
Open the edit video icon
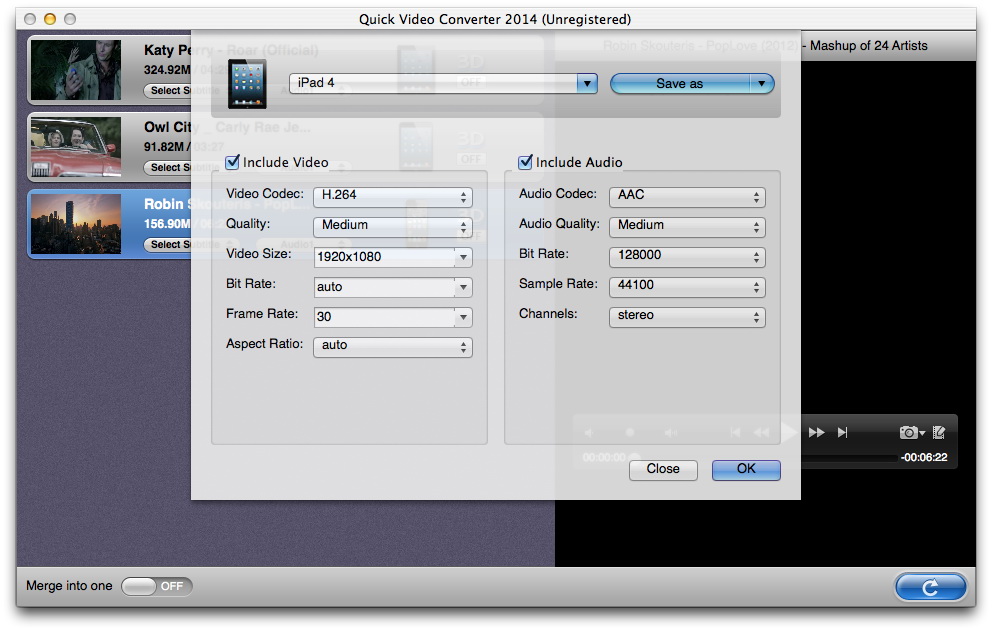click(x=939, y=433)
